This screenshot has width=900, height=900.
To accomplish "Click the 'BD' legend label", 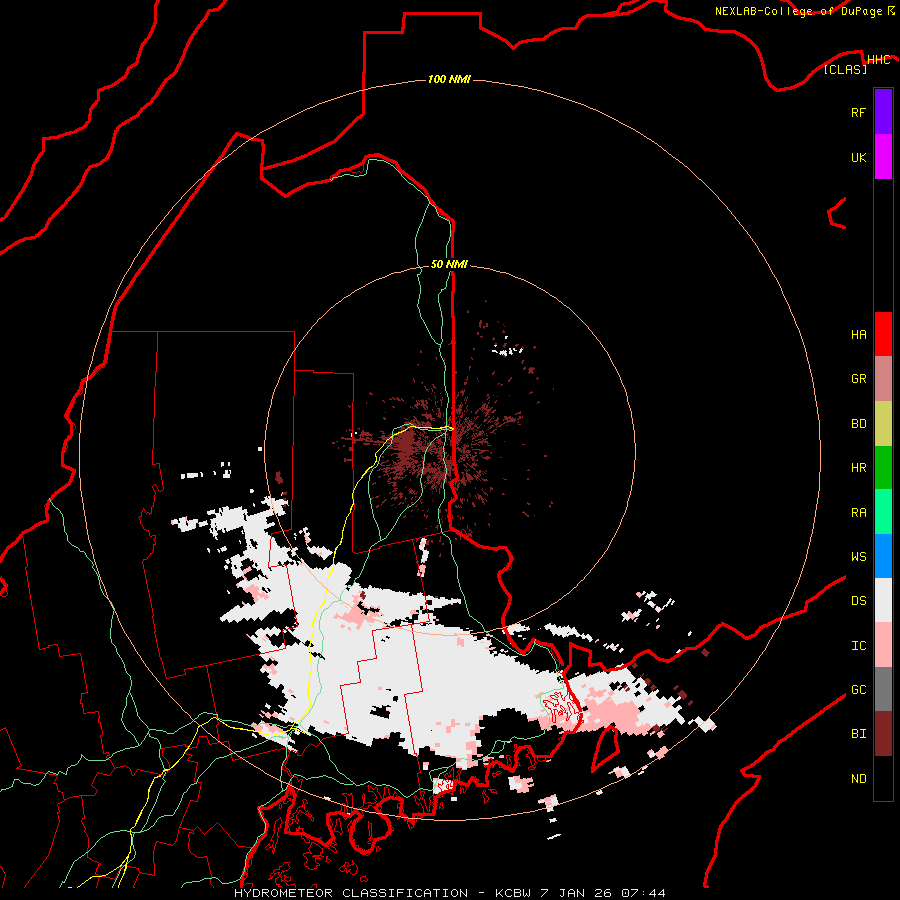I will [x=858, y=424].
